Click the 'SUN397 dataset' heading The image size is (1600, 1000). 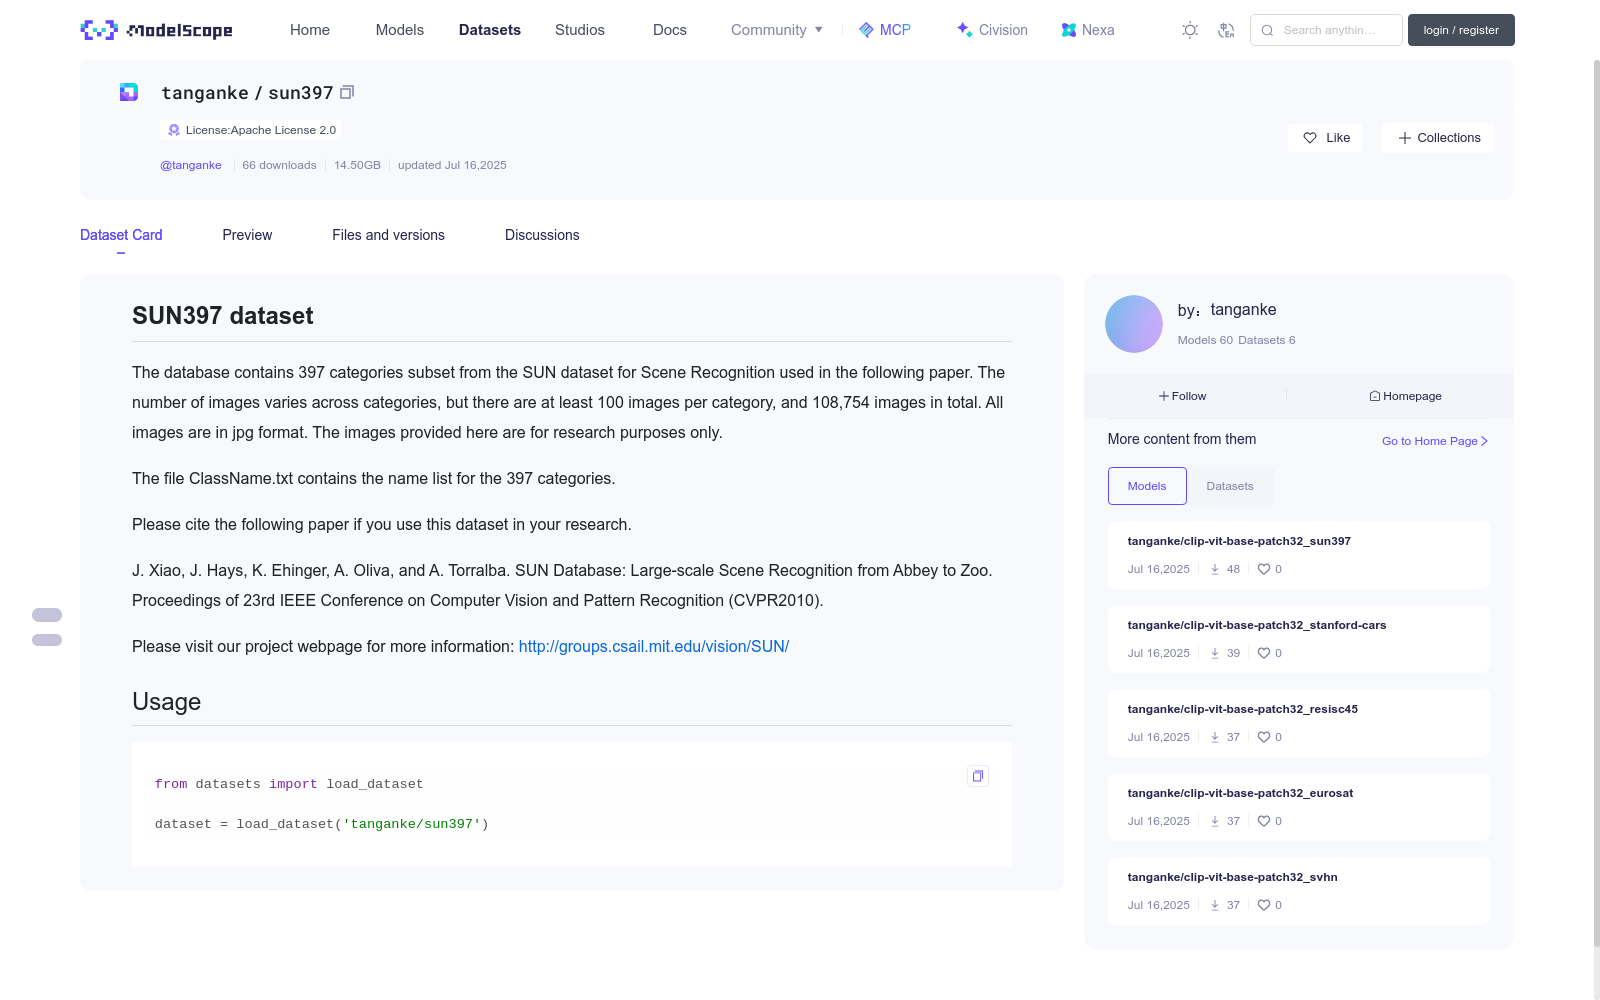[x=223, y=316]
